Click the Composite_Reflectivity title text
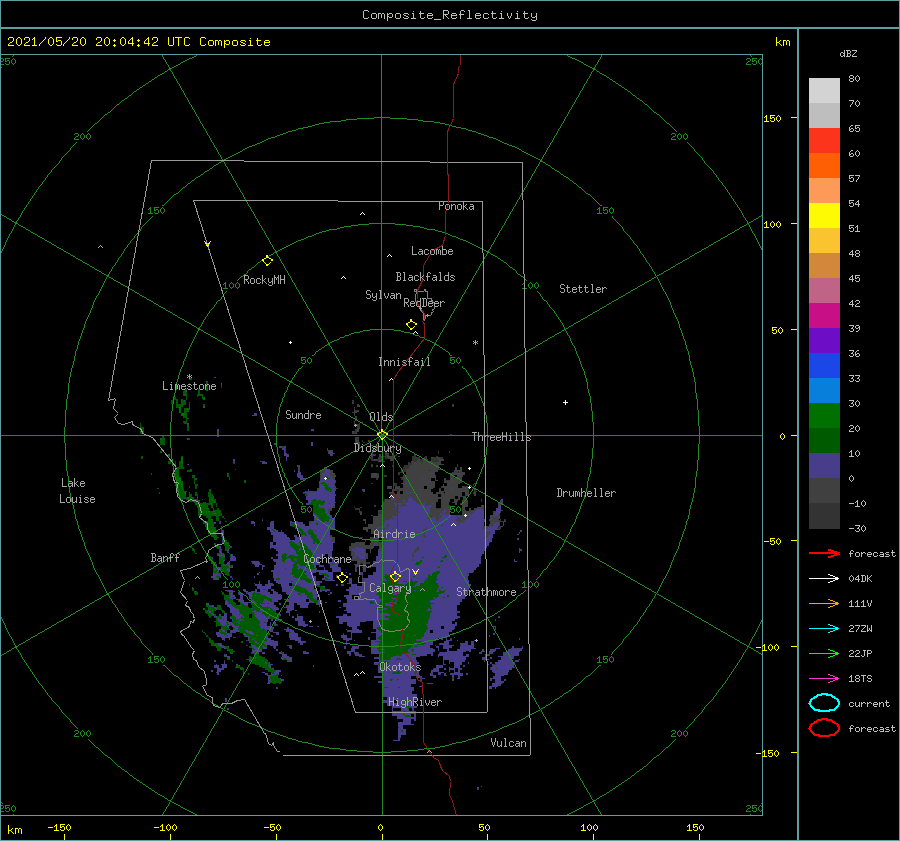This screenshot has width=900, height=841. pos(450,15)
